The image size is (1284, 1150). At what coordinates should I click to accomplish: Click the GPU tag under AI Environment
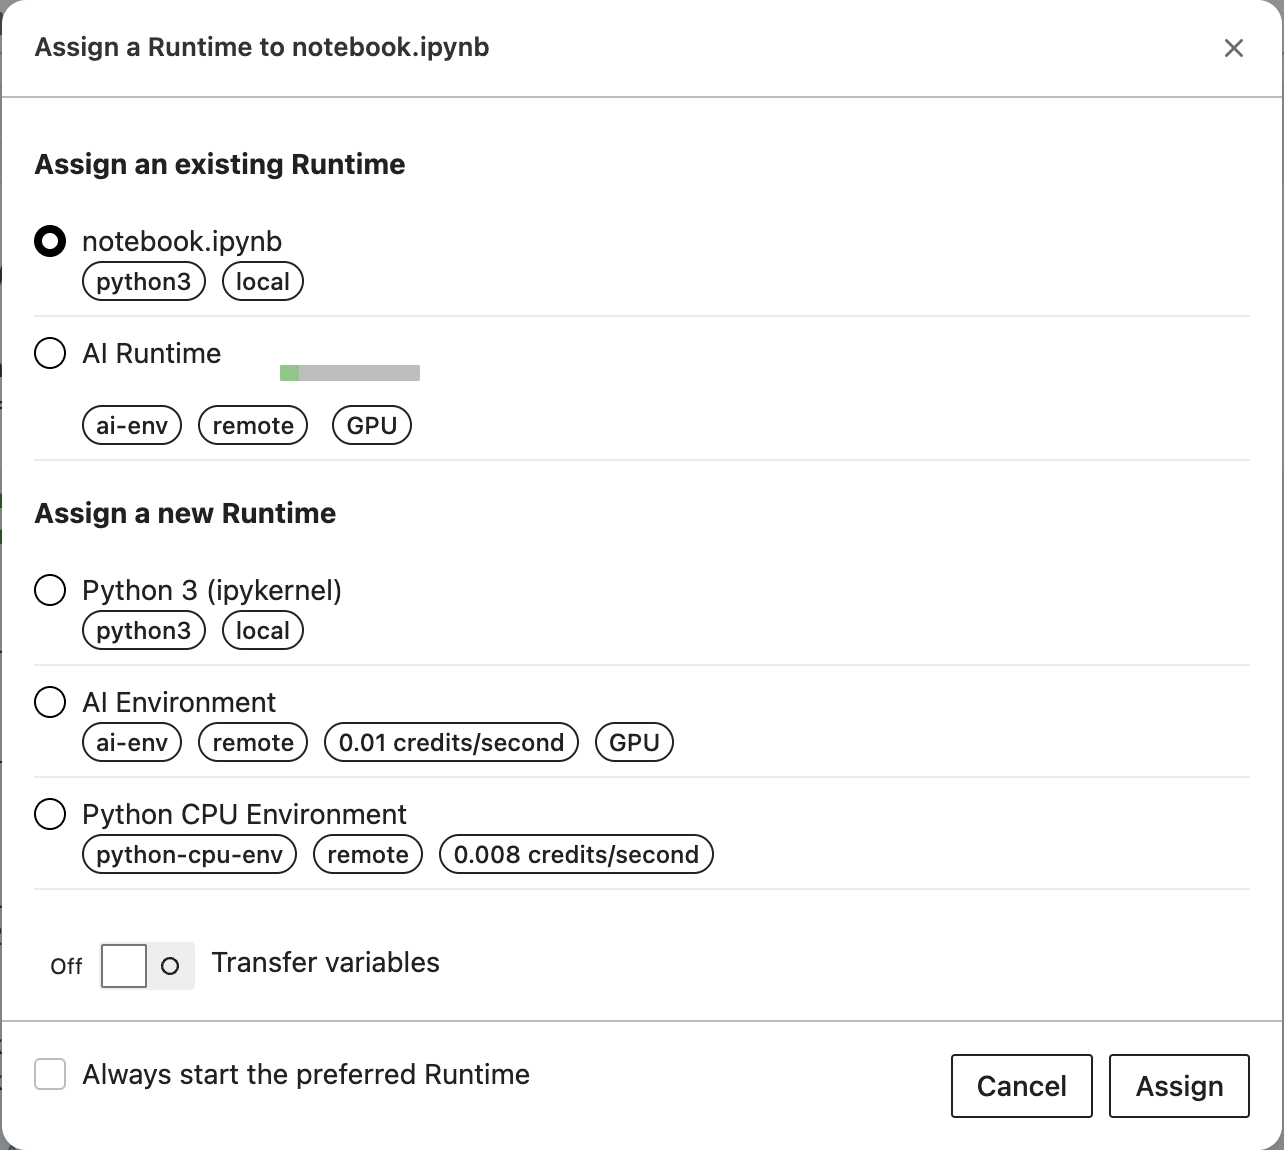tap(634, 743)
